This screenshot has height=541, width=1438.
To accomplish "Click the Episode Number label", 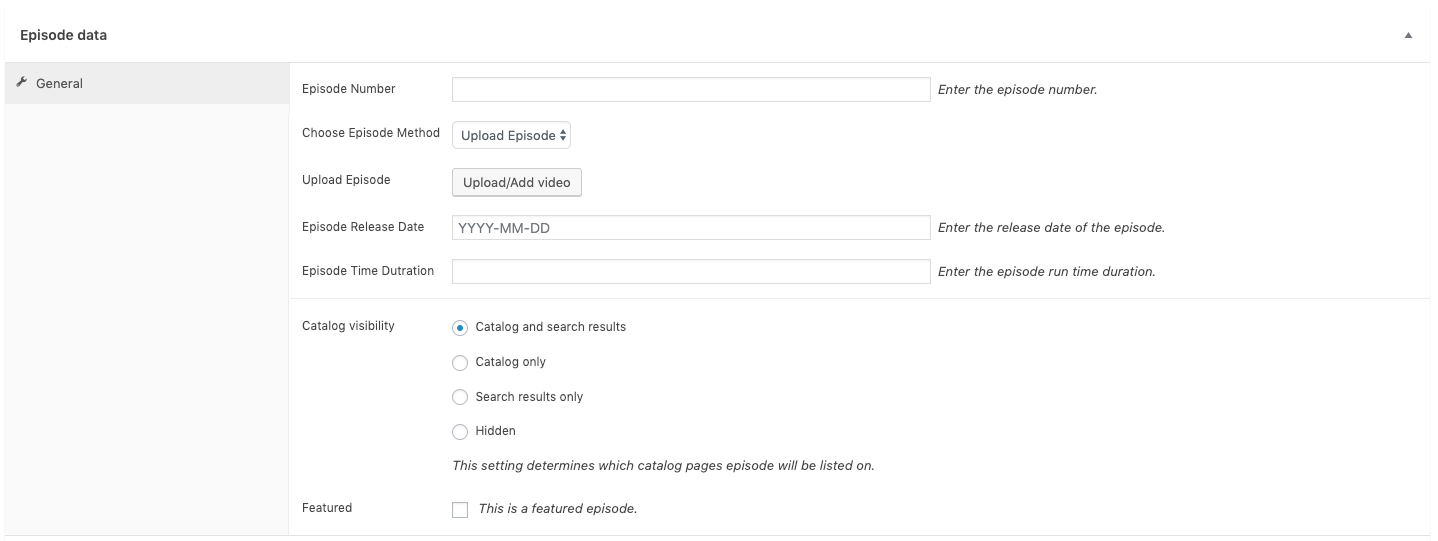I will pyautogui.click(x=349, y=89).
